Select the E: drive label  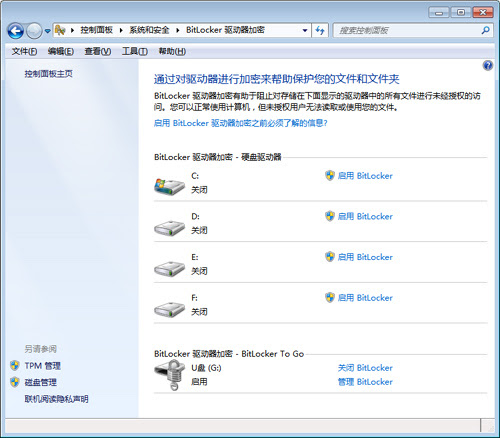point(195,257)
